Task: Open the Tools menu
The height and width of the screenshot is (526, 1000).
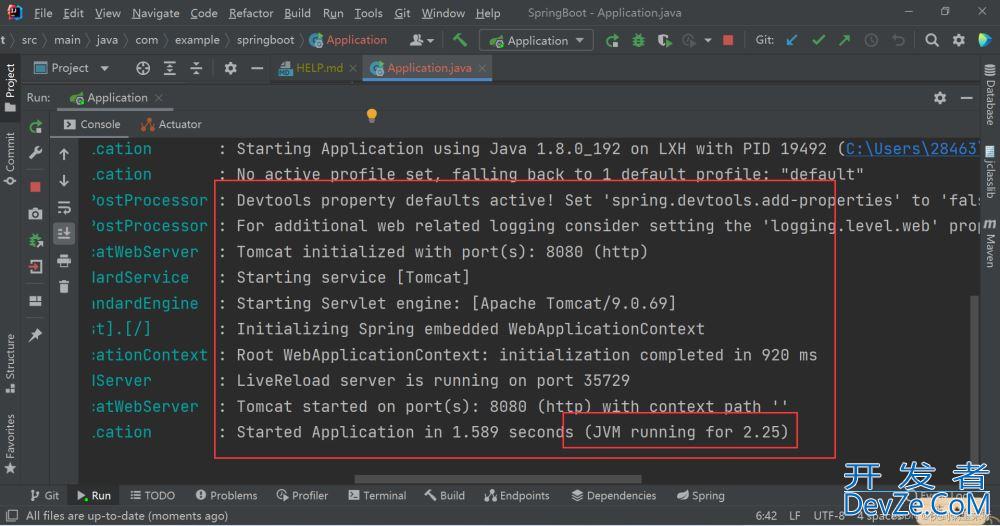Action: pyautogui.click(x=368, y=13)
